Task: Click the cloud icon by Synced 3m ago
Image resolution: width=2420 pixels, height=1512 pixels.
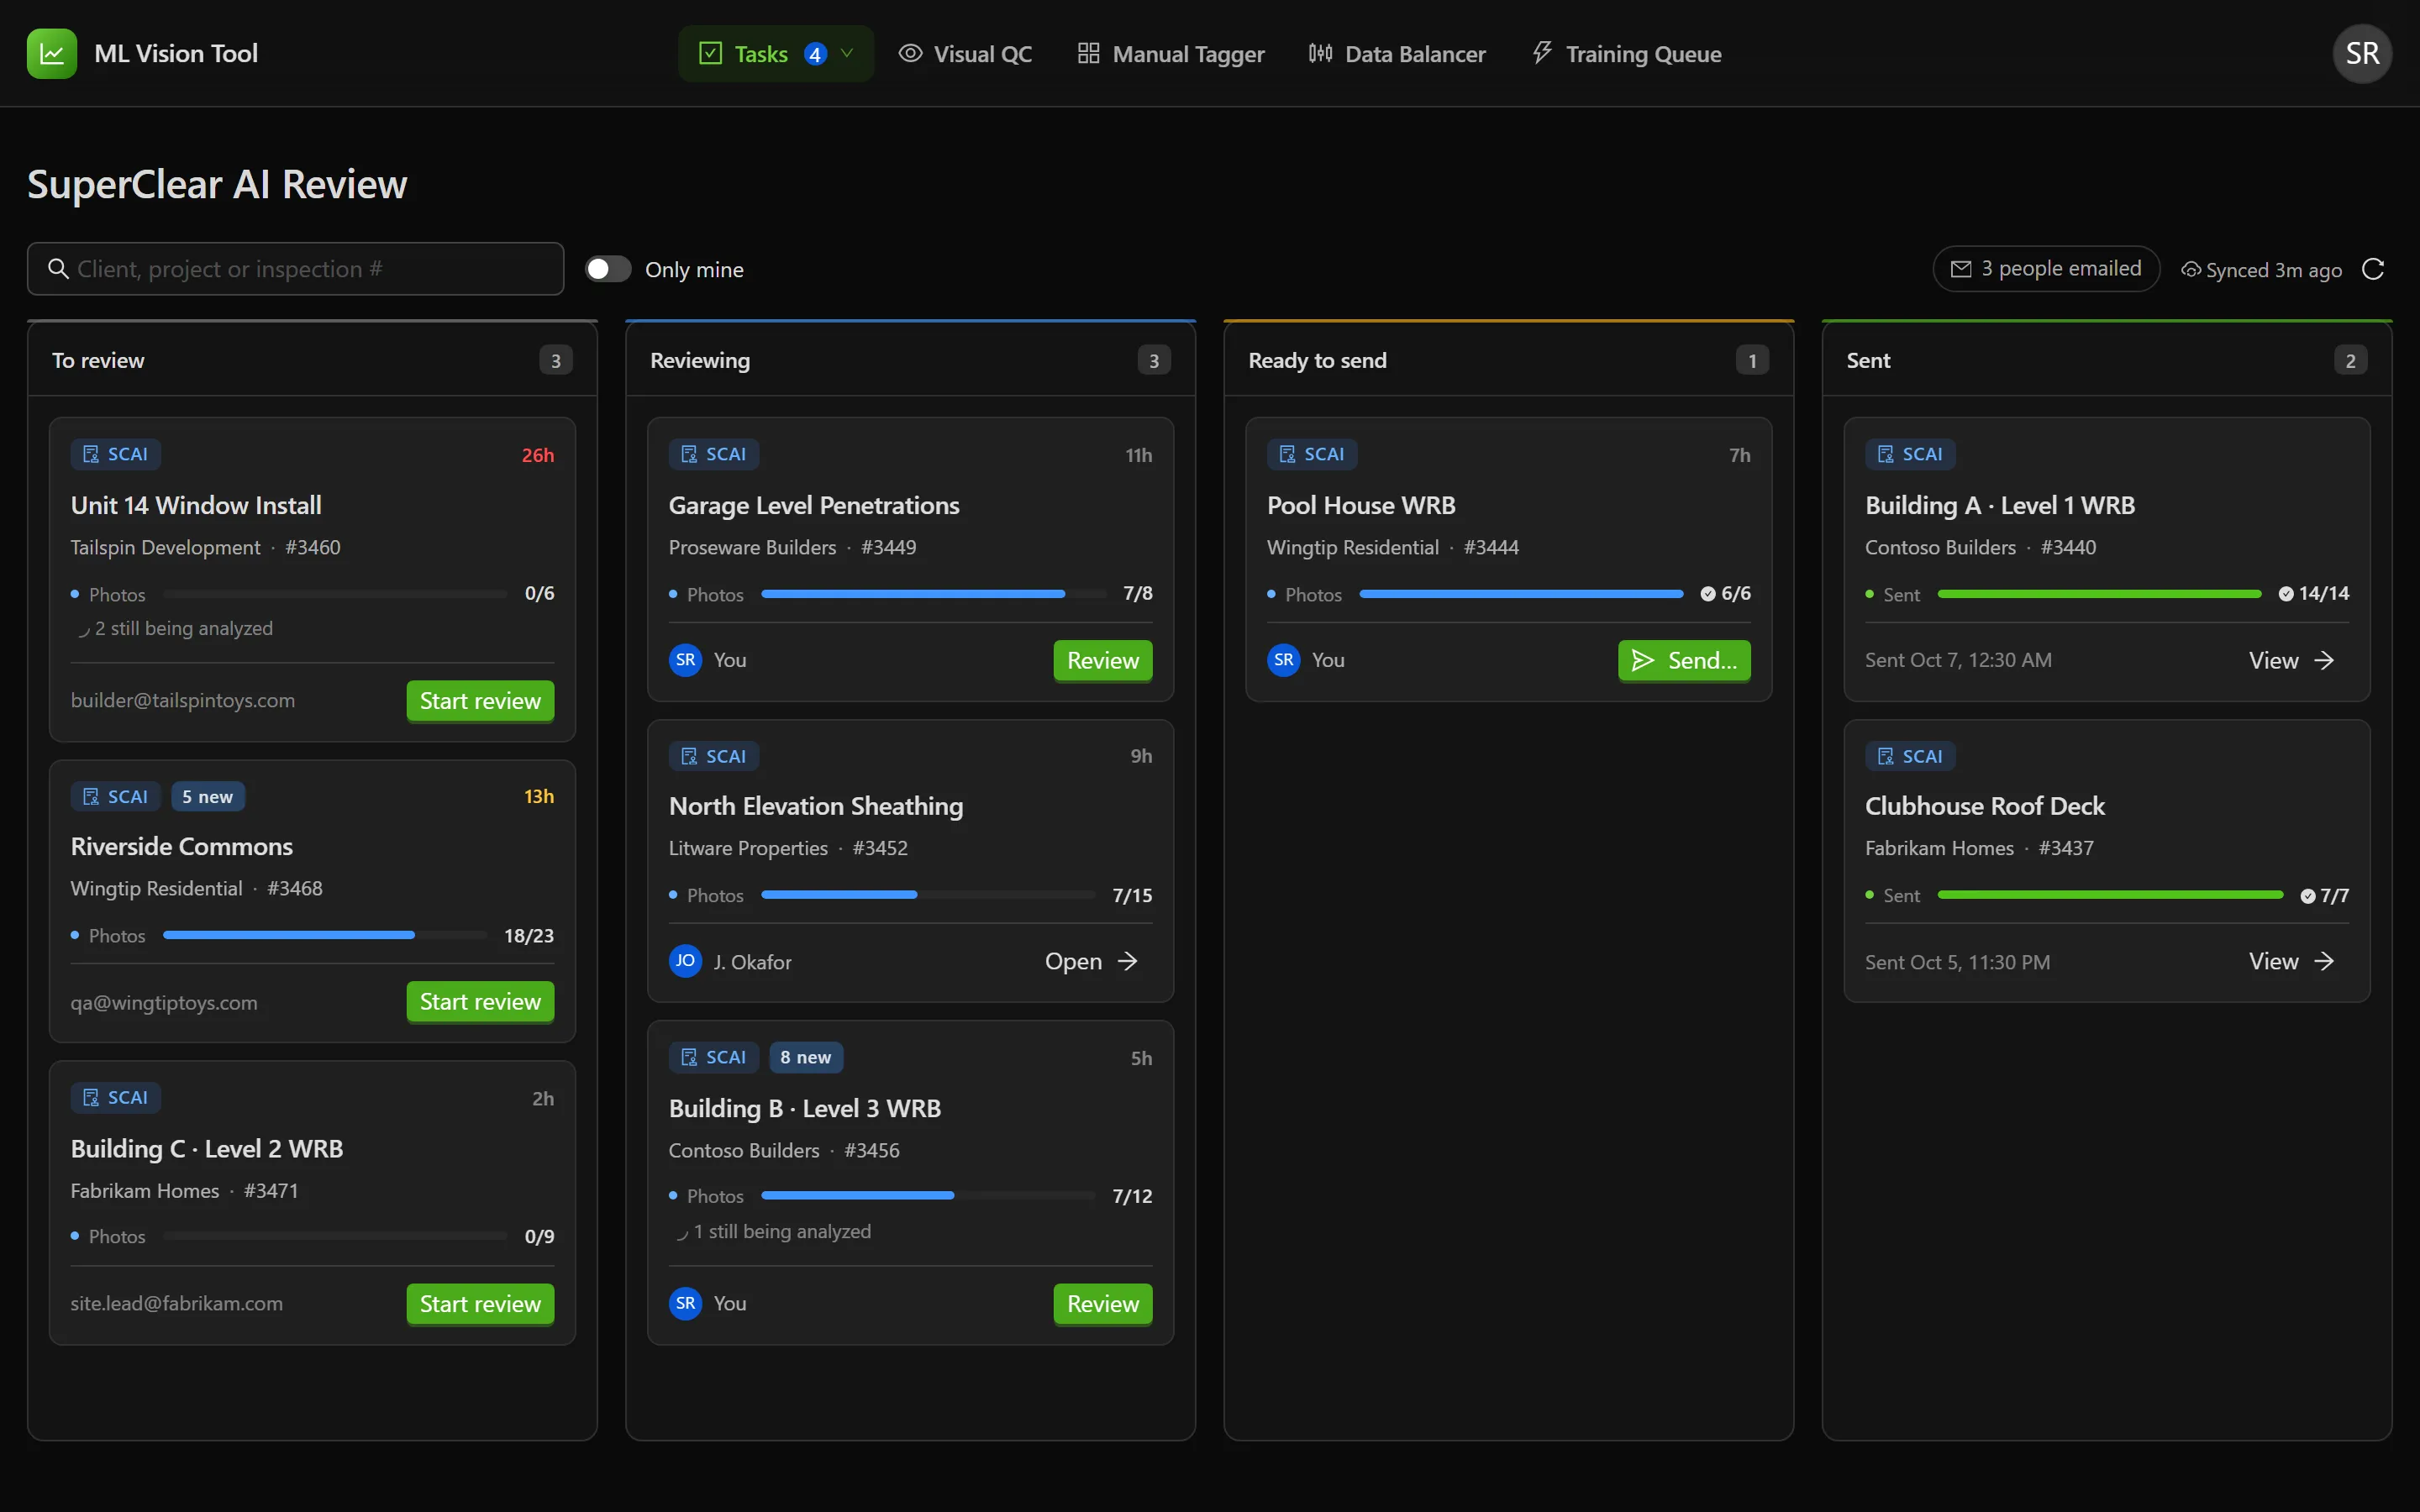Action: (x=2190, y=270)
